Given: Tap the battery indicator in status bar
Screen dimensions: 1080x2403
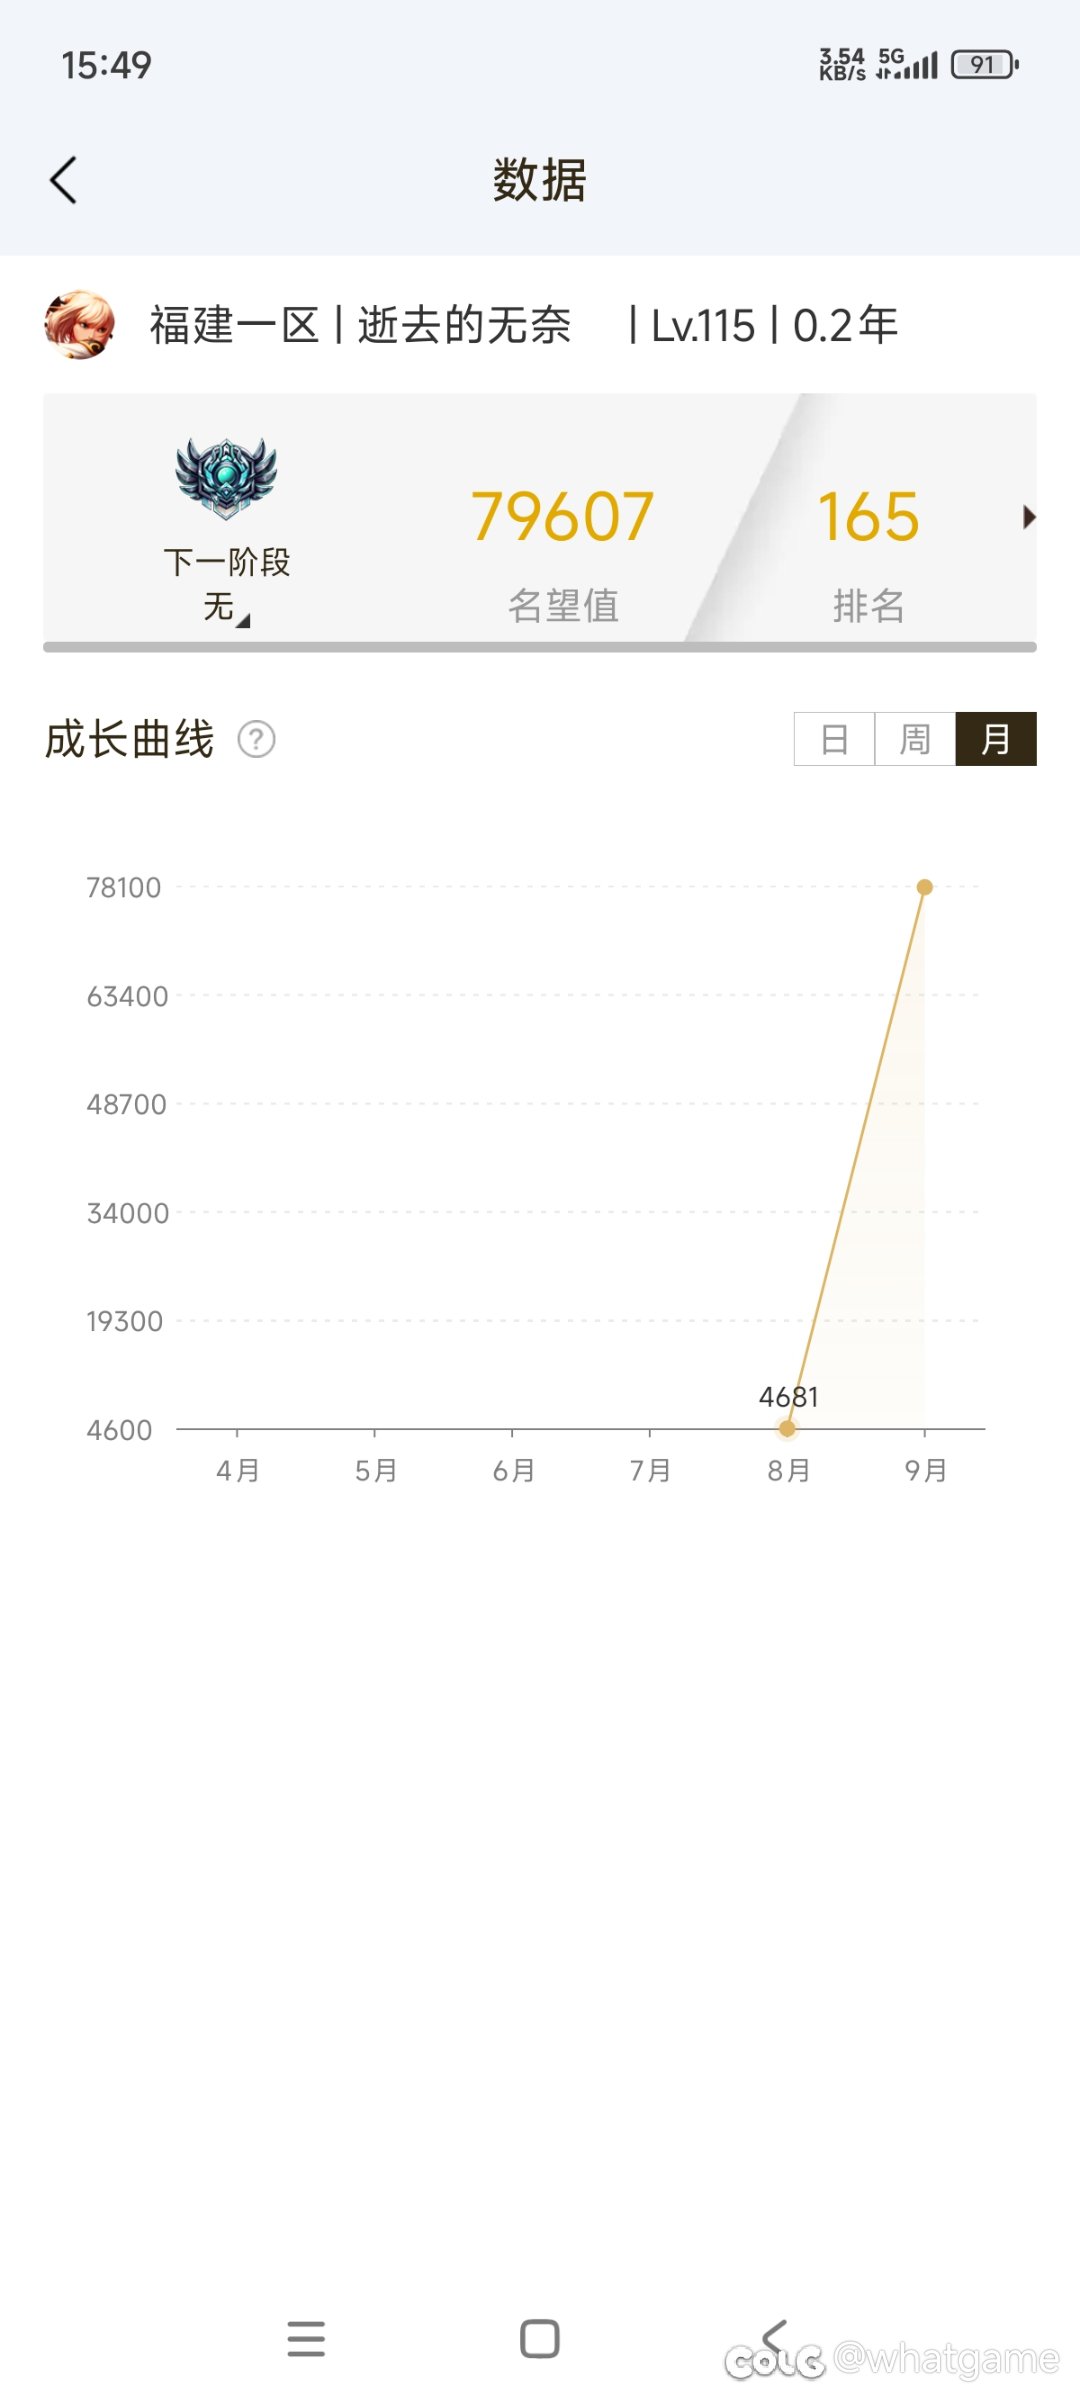Looking at the screenshot, I should pyautogui.click(x=985, y=65).
